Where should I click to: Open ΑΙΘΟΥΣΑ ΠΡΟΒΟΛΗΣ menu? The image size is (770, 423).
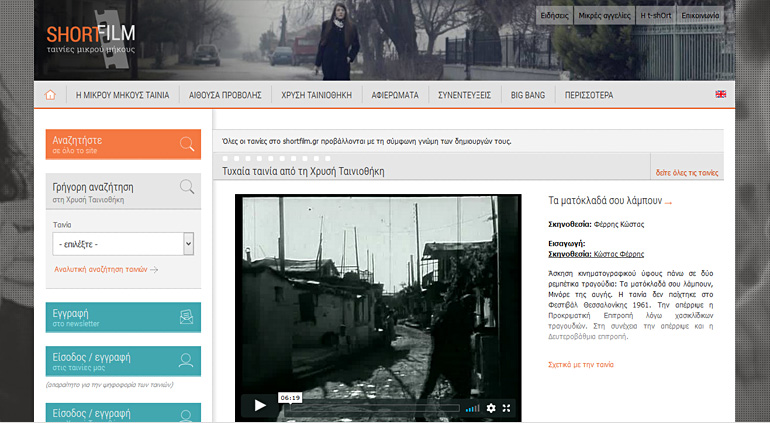point(225,95)
